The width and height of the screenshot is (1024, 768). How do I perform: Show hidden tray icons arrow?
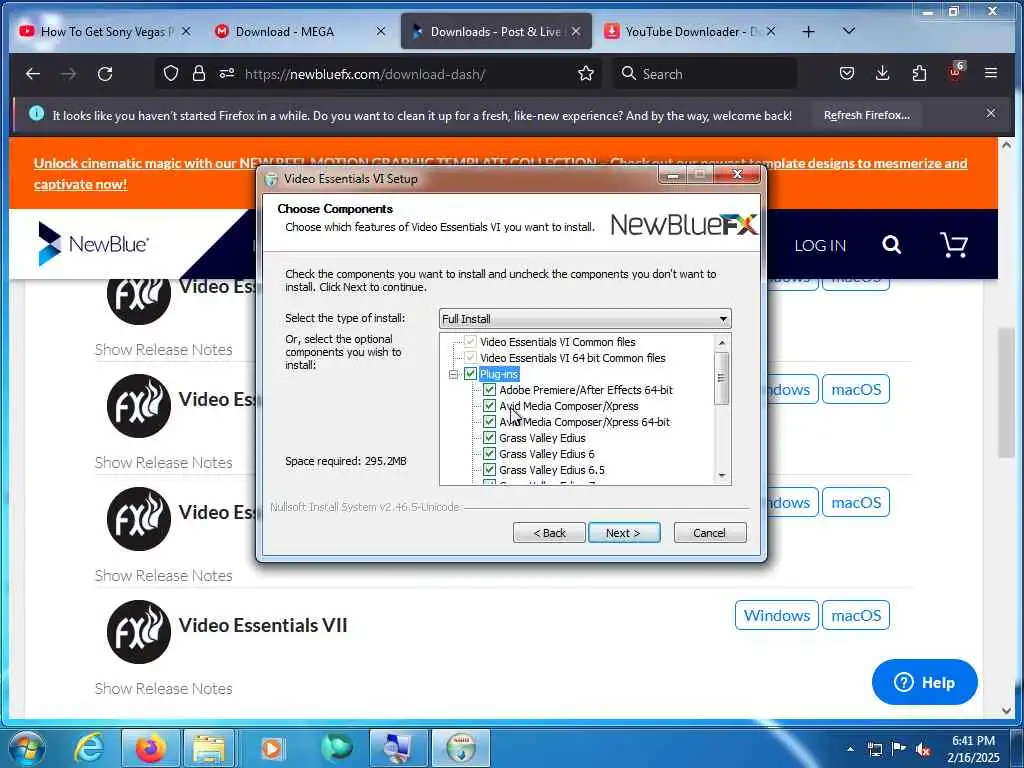click(x=850, y=749)
